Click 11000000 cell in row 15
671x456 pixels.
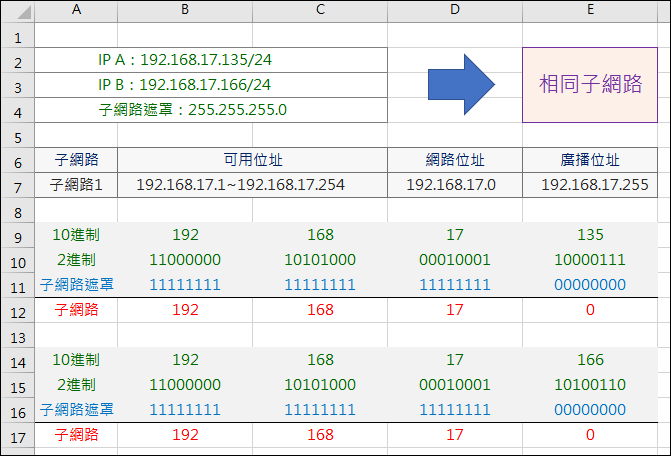pos(185,385)
